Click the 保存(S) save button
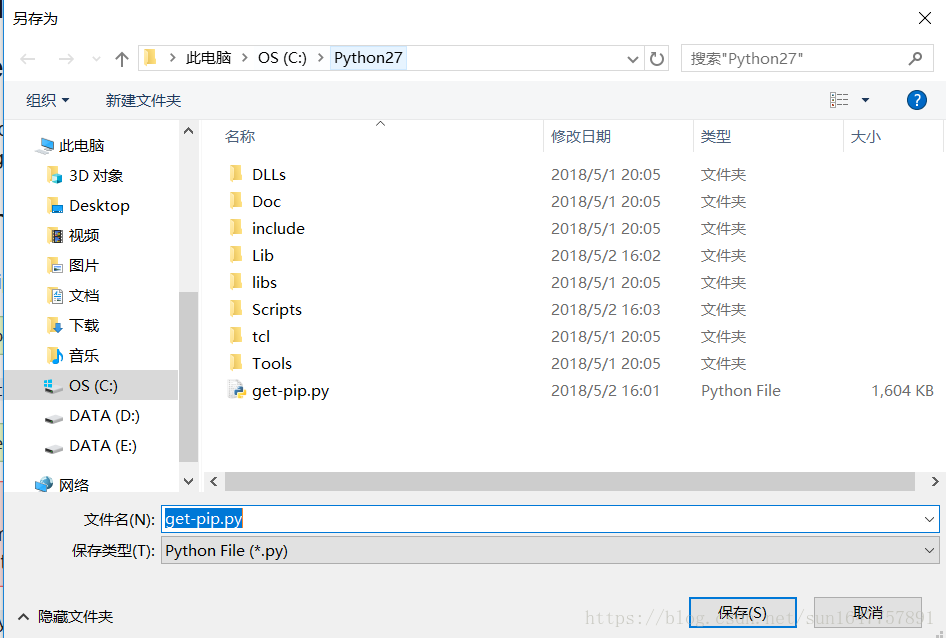946x638 pixels. click(743, 611)
